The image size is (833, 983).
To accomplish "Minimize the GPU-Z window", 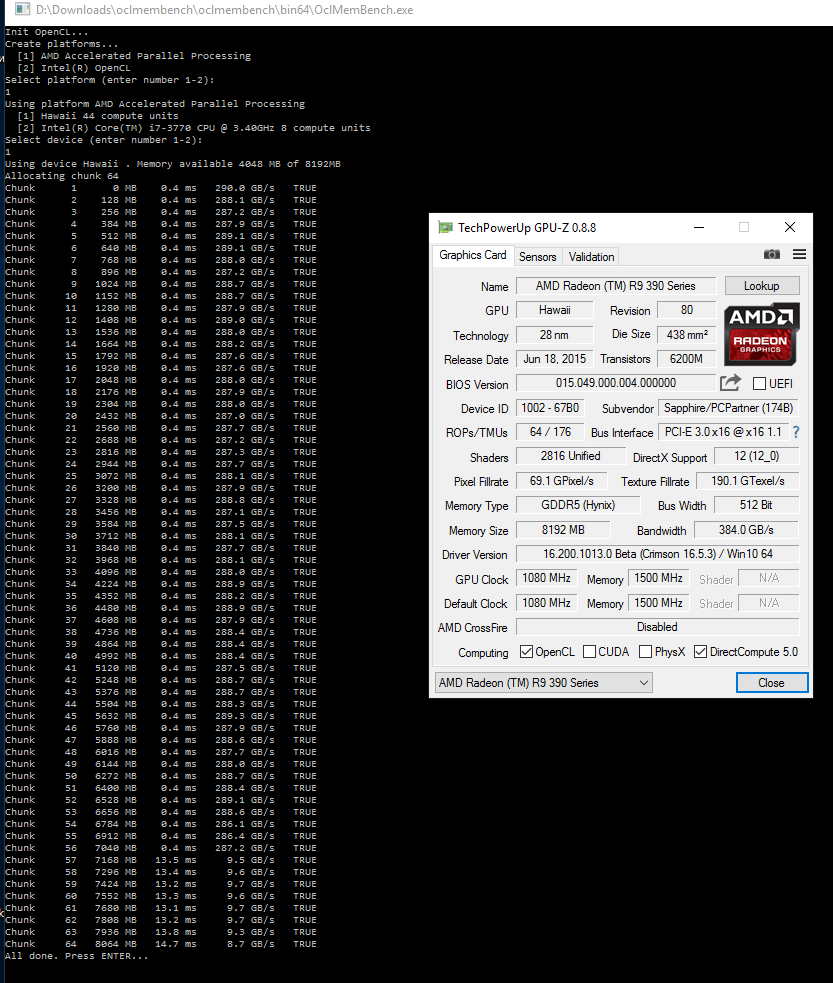I will pos(699,227).
